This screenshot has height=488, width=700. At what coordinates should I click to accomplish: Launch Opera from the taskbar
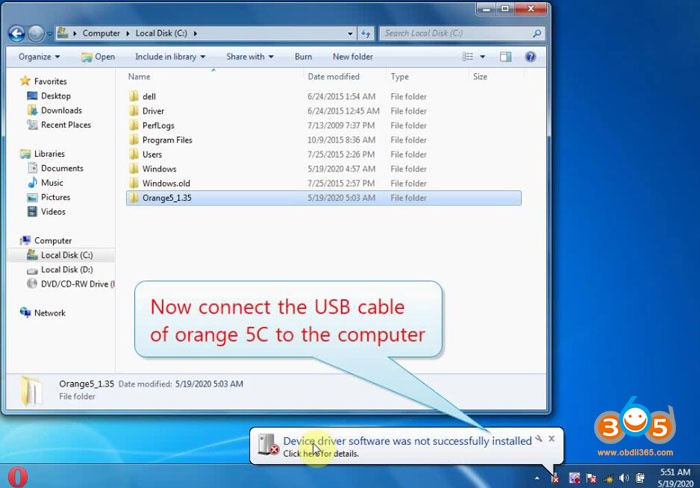(17, 477)
